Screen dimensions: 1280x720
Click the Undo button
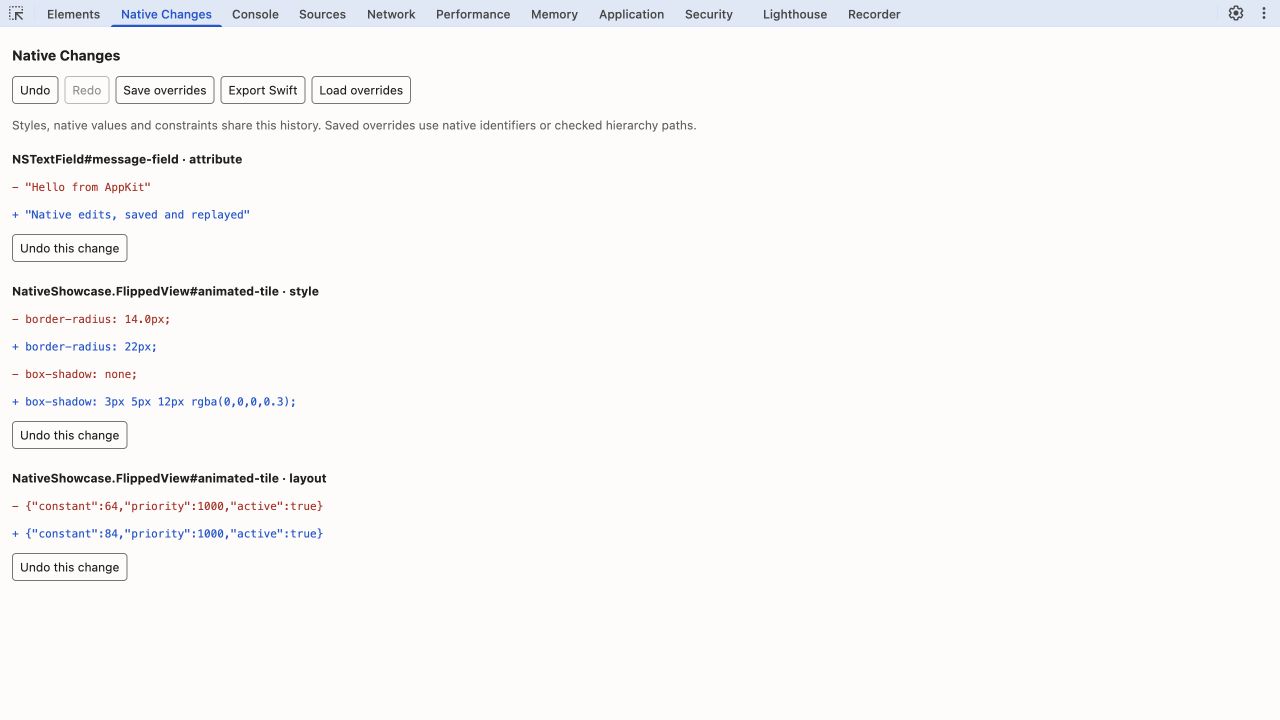coord(35,90)
